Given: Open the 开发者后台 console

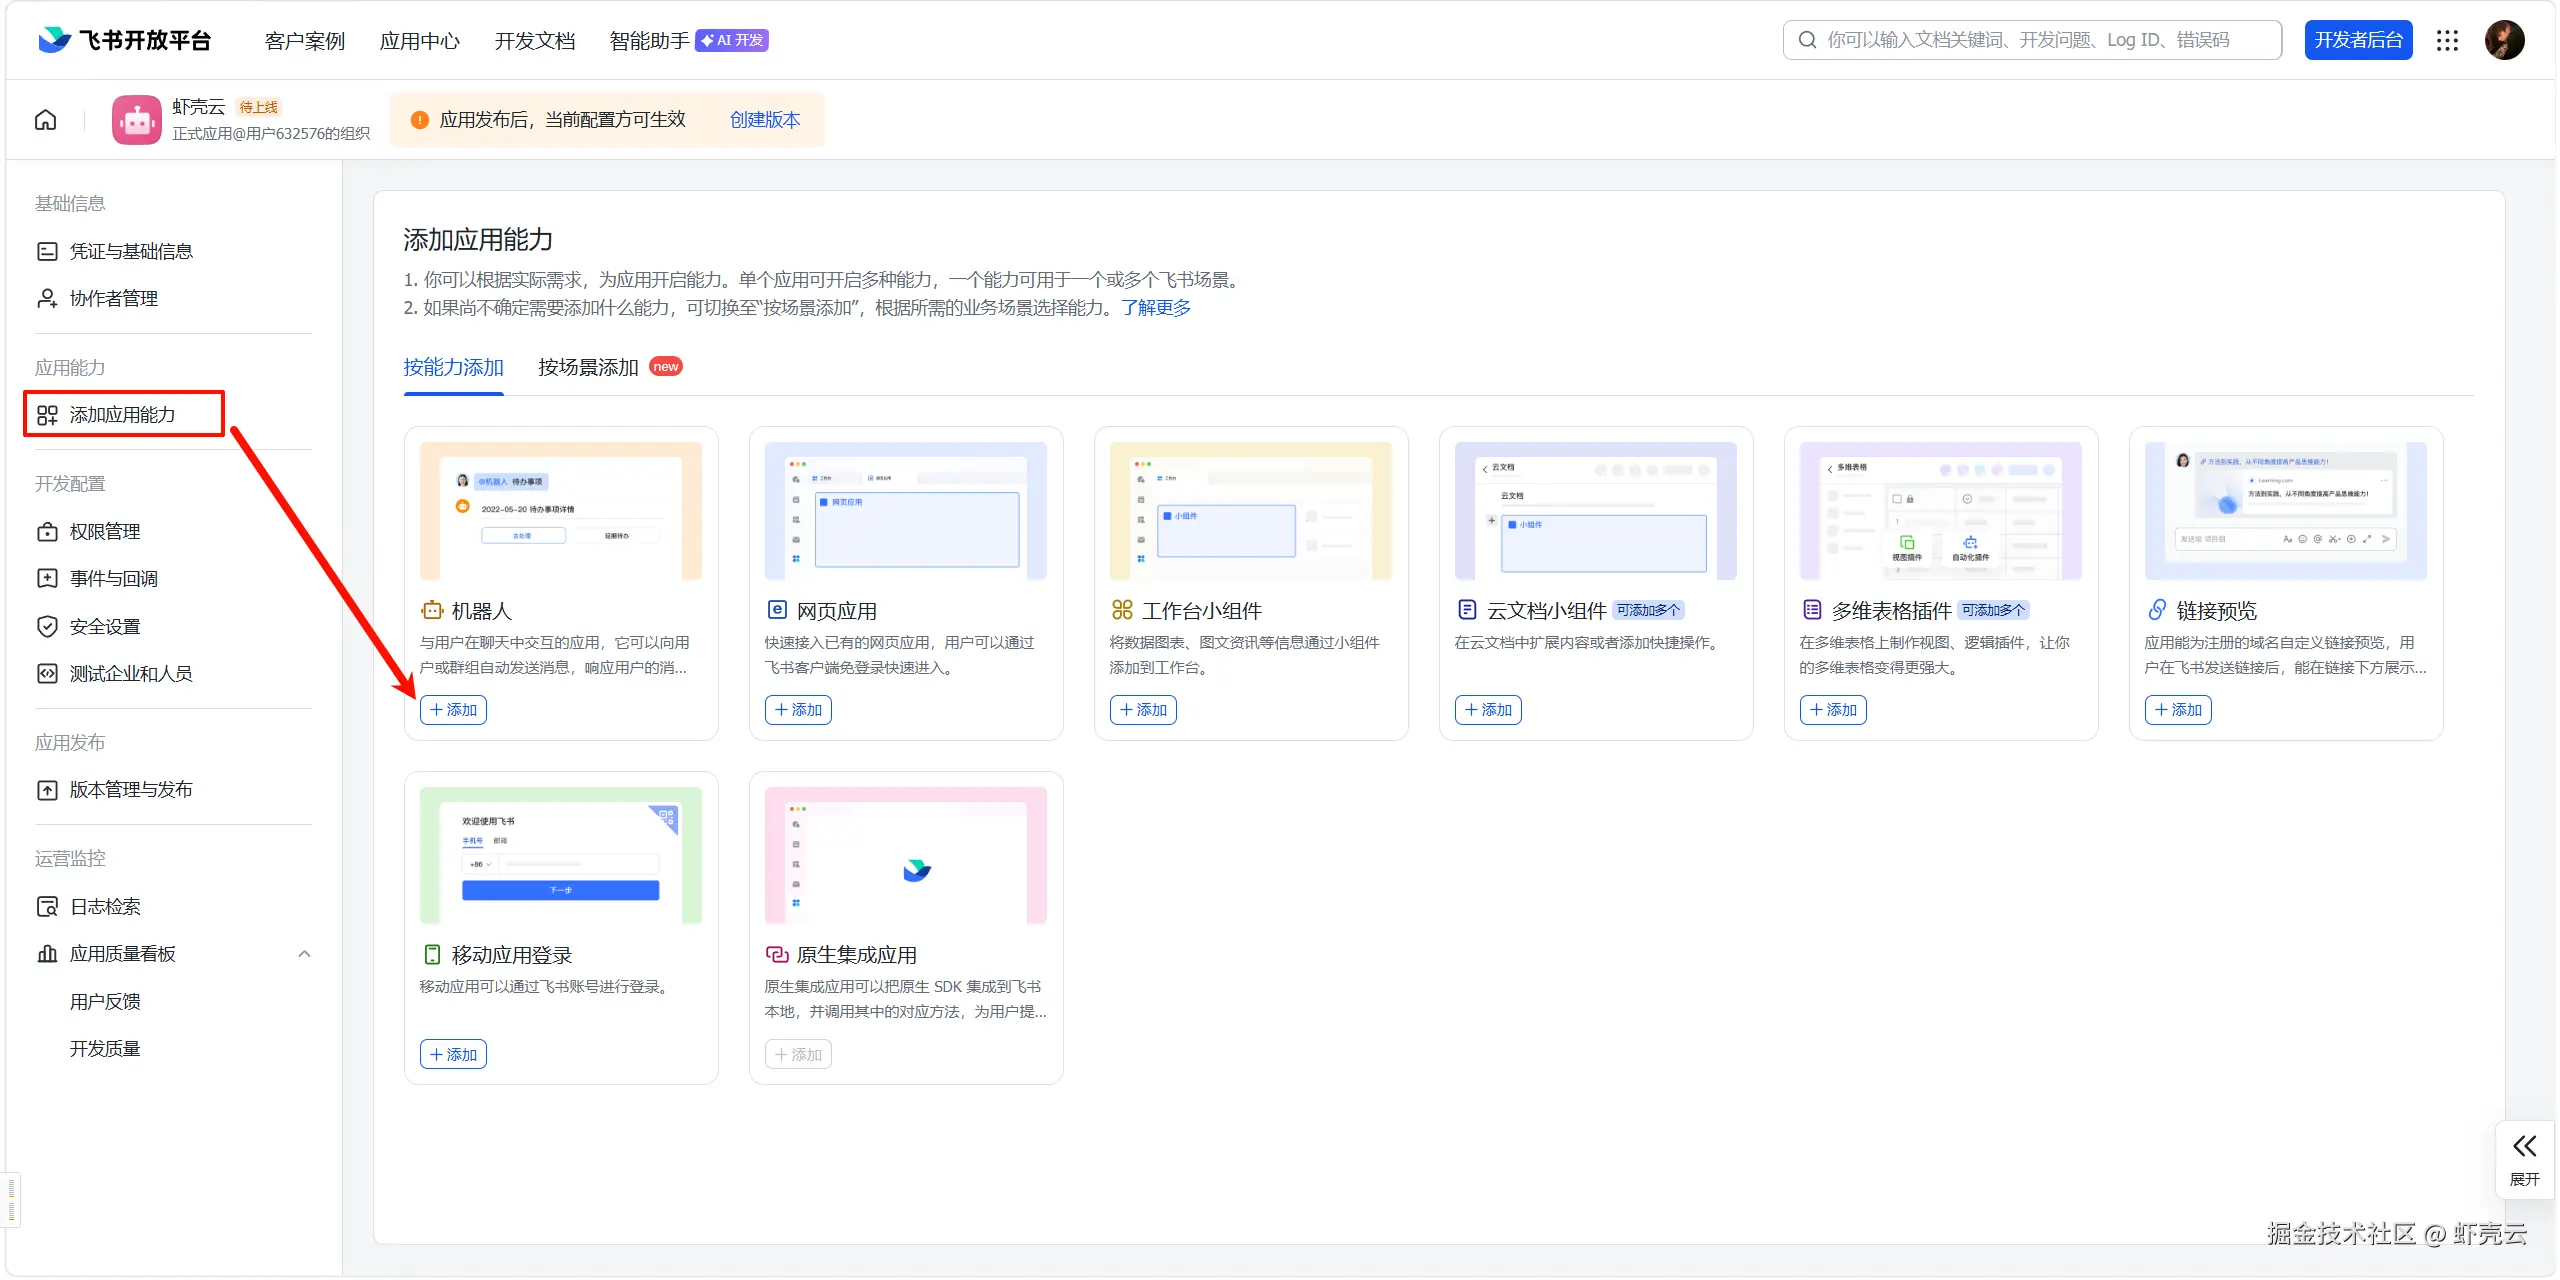Looking at the screenshot, I should pyautogui.click(x=2357, y=40).
